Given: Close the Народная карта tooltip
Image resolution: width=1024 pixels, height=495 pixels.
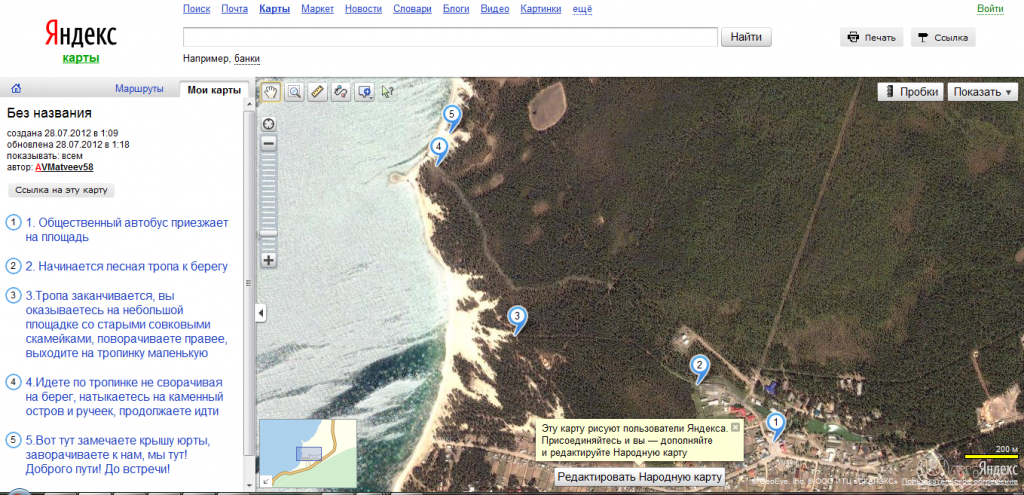Looking at the screenshot, I should click(735, 427).
